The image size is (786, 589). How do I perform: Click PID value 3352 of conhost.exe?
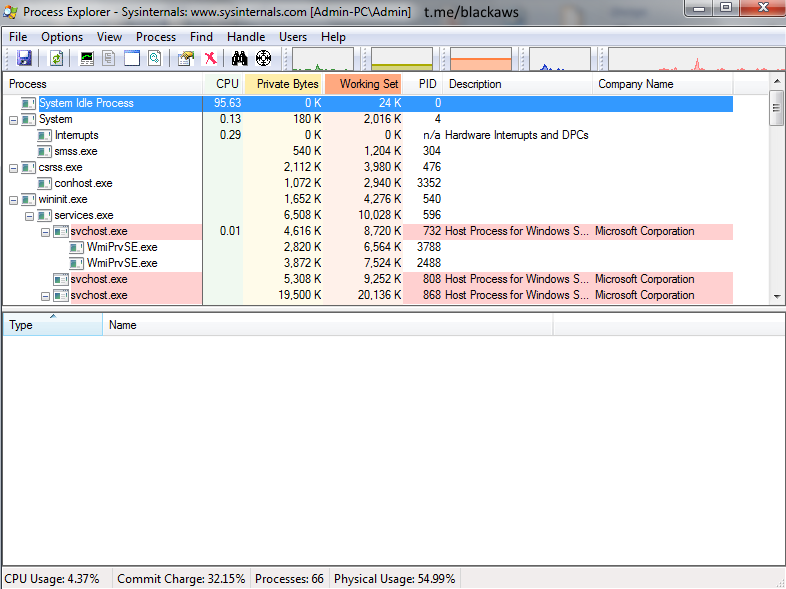[429, 183]
